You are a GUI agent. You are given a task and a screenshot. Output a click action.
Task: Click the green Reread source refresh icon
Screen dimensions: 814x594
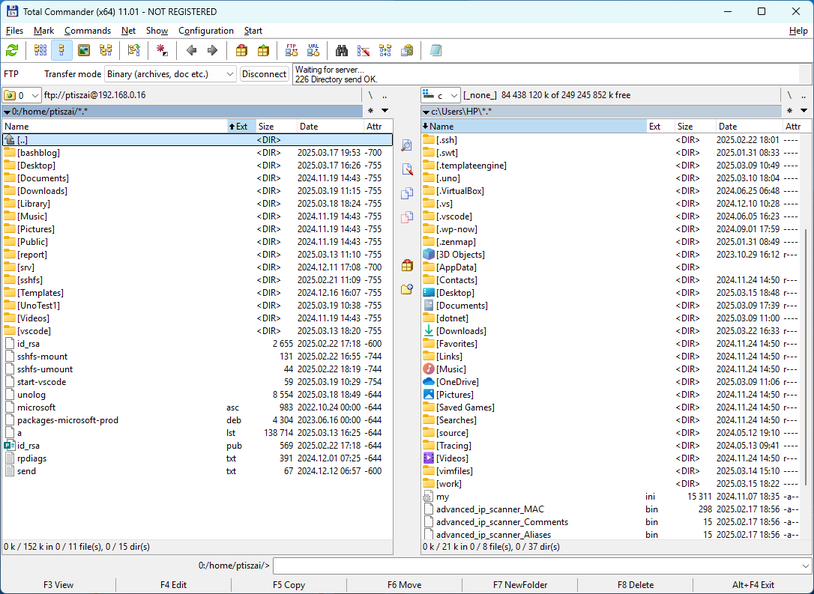coord(12,50)
